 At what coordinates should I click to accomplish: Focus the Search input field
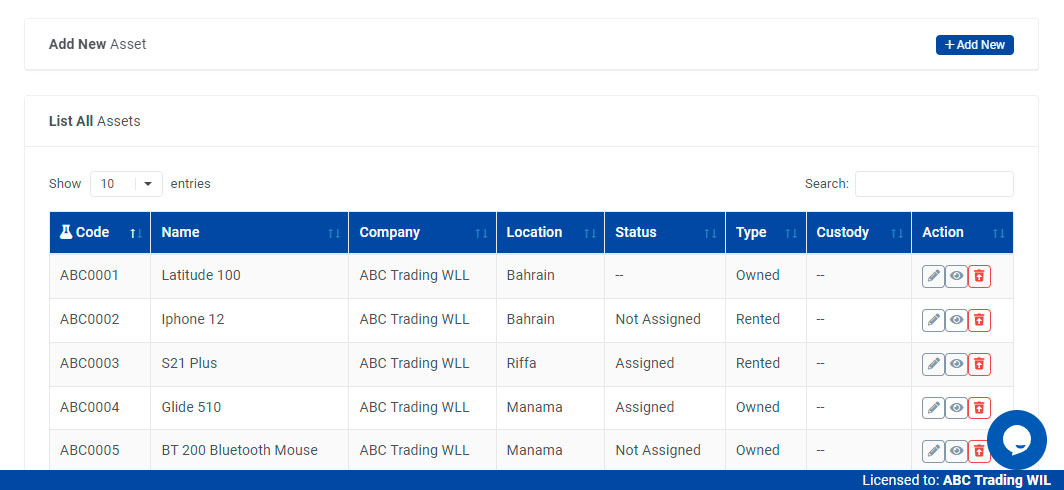pos(933,184)
